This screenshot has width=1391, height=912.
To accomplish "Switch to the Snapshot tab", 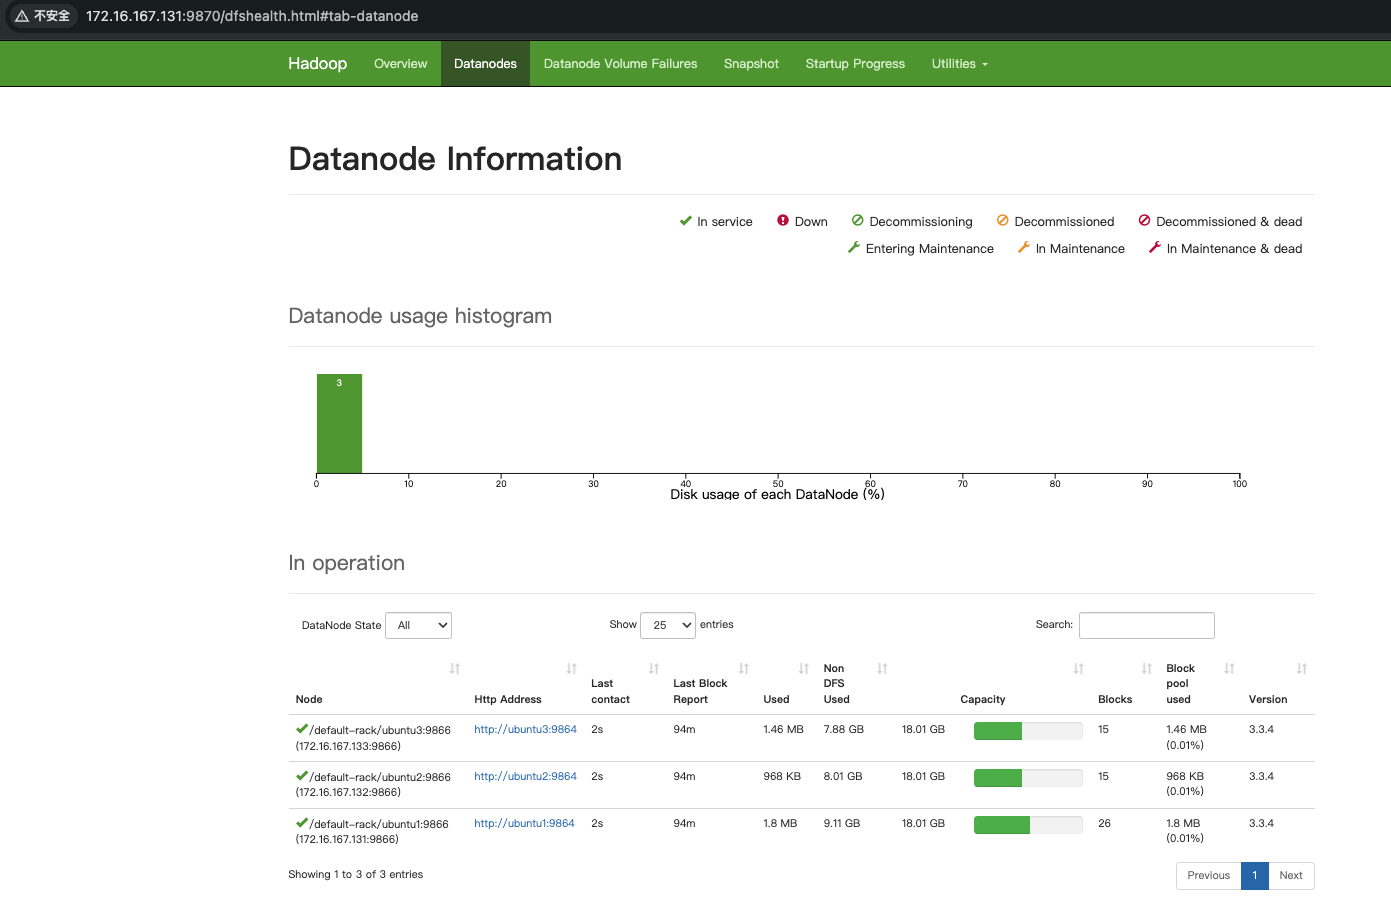I will pos(751,64).
